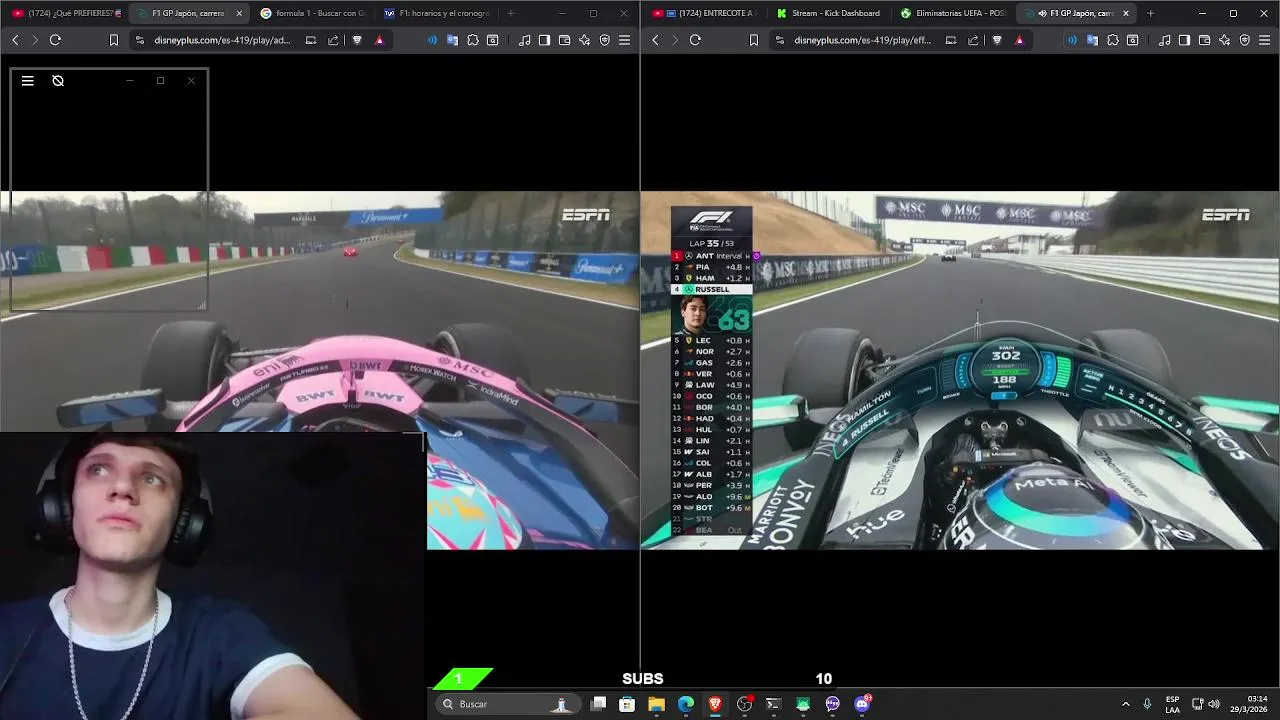Switch to 'formula 1 - Buscar con Google' tab
Viewport: 1280px width, 720px height.
point(314,13)
